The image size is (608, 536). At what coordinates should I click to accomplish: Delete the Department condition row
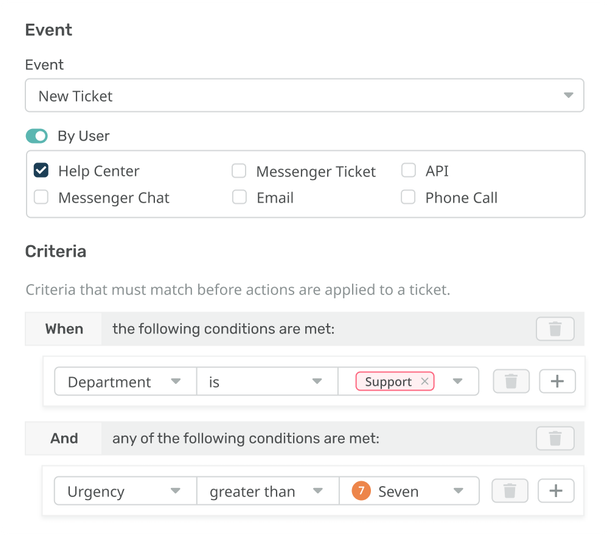pyautogui.click(x=510, y=381)
